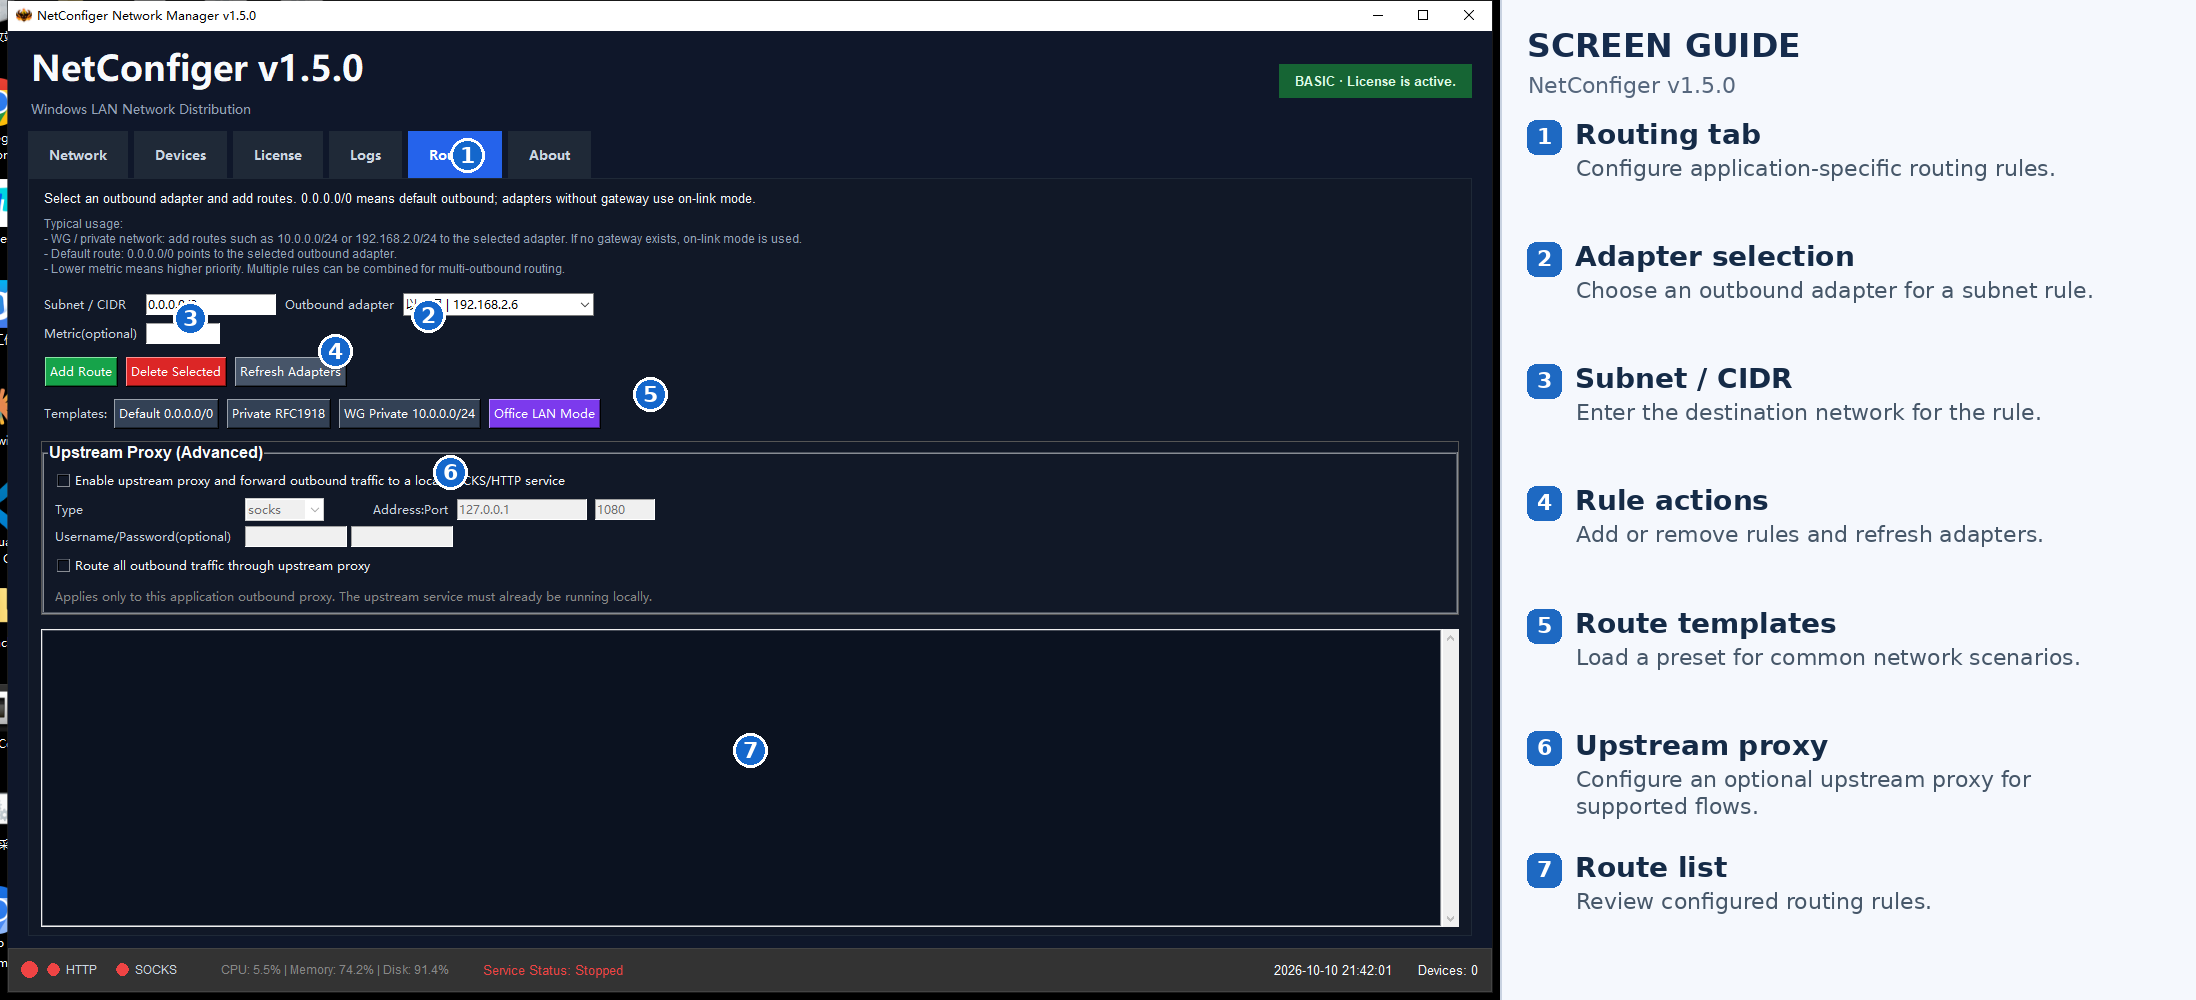
Task: Minimize the NetConfiger window
Action: click(x=1378, y=15)
